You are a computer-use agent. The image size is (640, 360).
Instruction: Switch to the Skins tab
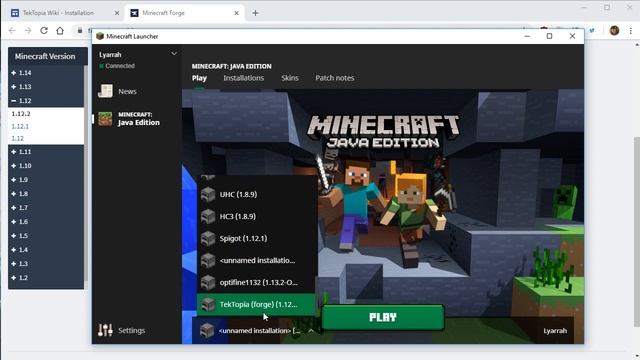[290, 78]
